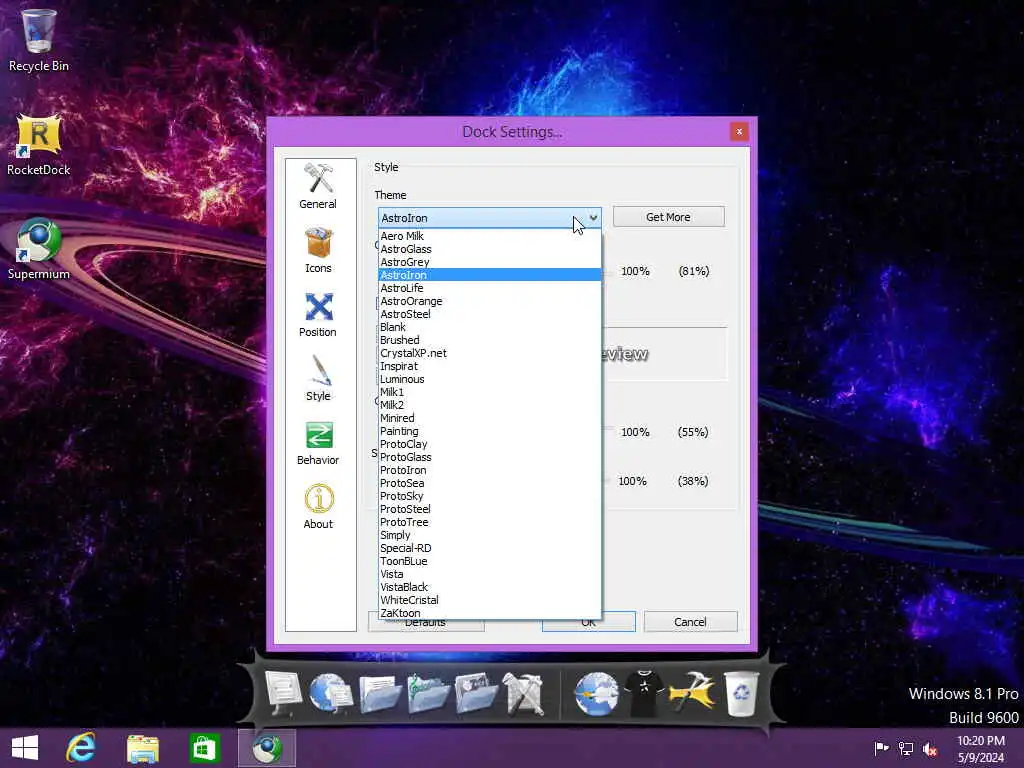This screenshot has width=1024, height=768.
Task: Choose the AstroOrange theme
Action: tap(490, 301)
